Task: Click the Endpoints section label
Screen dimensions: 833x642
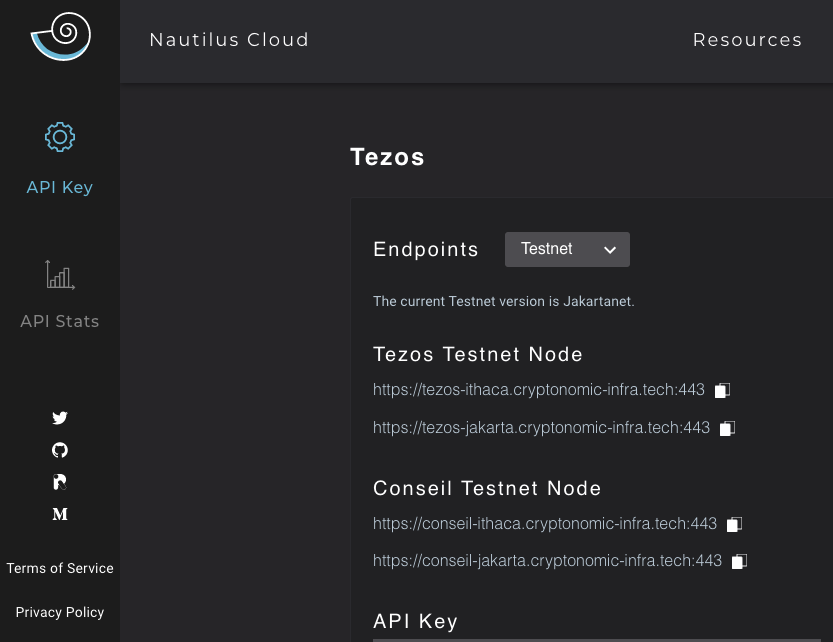Action: pyautogui.click(x=426, y=249)
